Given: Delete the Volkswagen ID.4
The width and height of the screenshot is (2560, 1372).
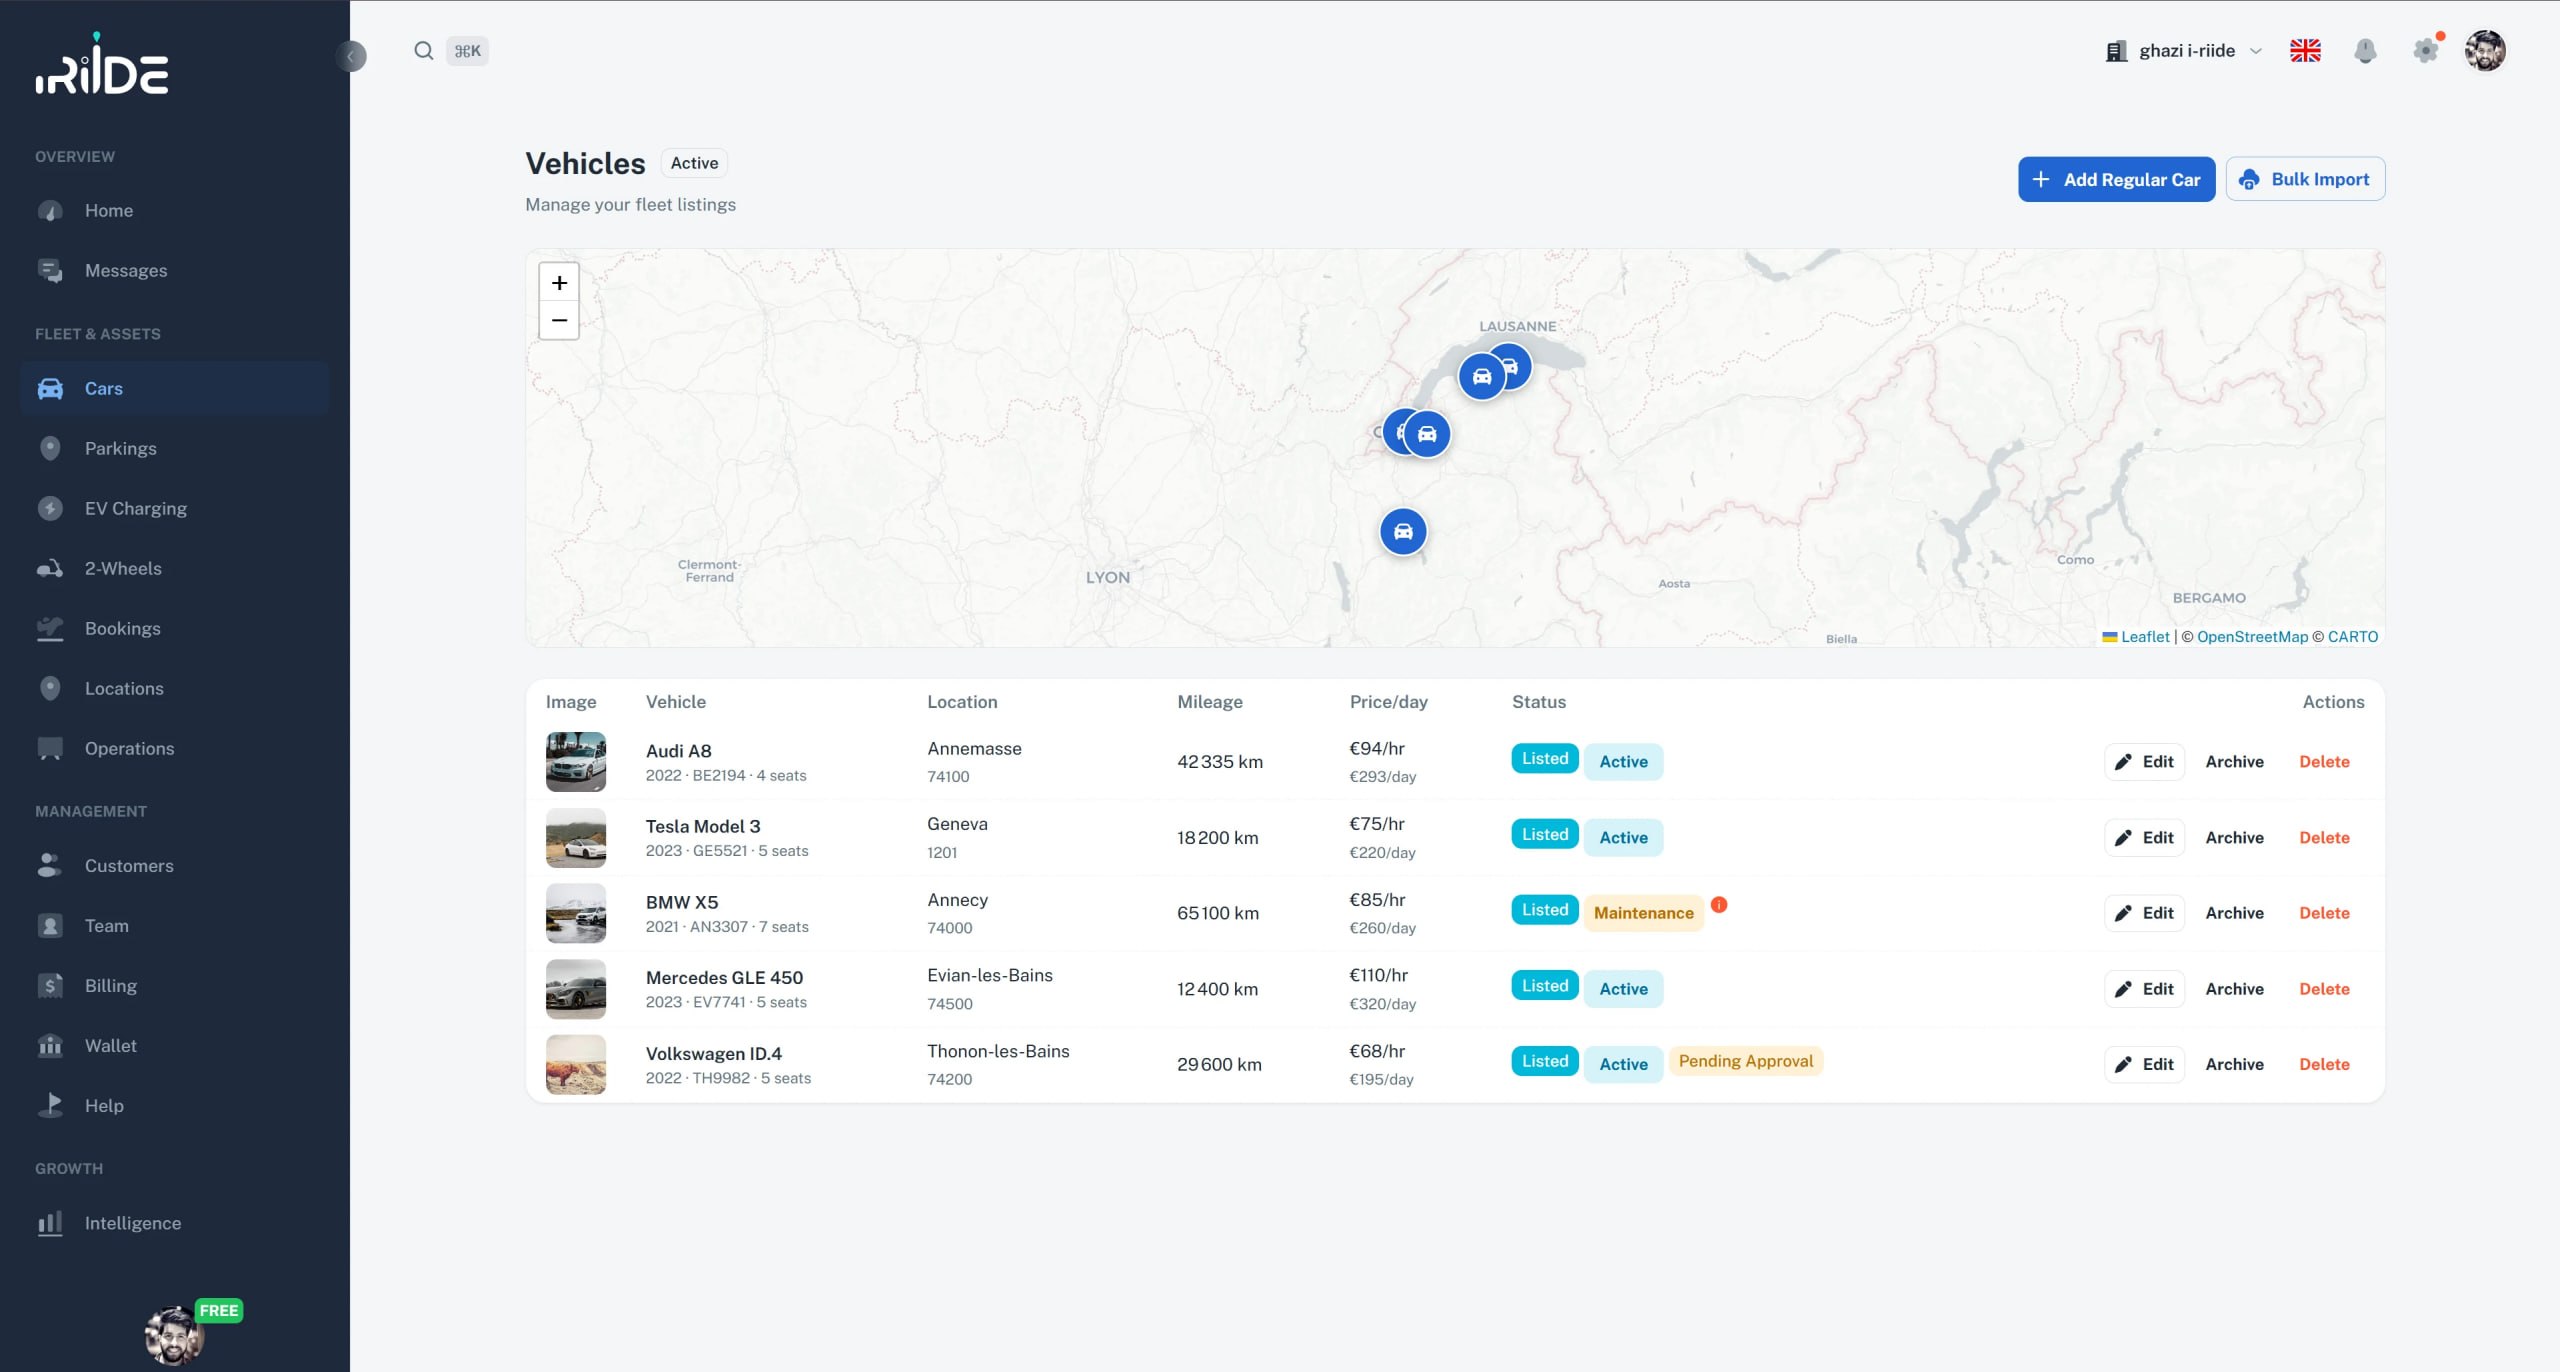Looking at the screenshot, I should (2324, 1065).
